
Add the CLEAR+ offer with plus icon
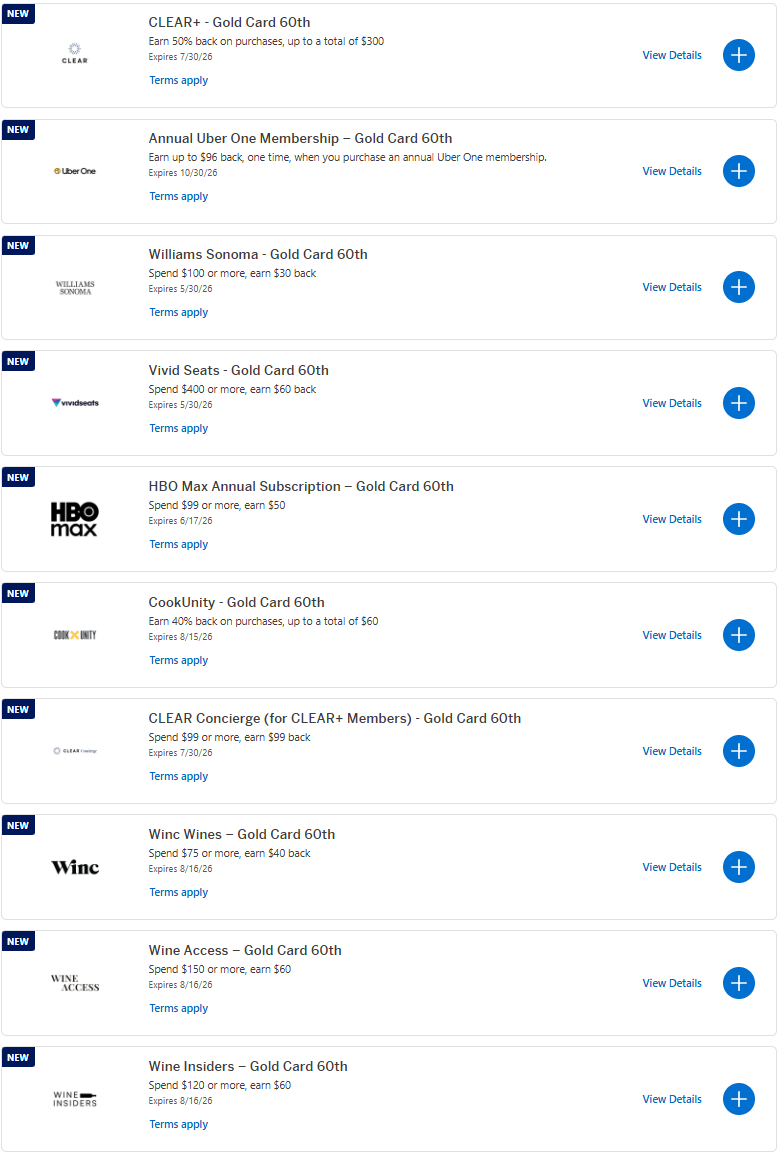coord(738,55)
